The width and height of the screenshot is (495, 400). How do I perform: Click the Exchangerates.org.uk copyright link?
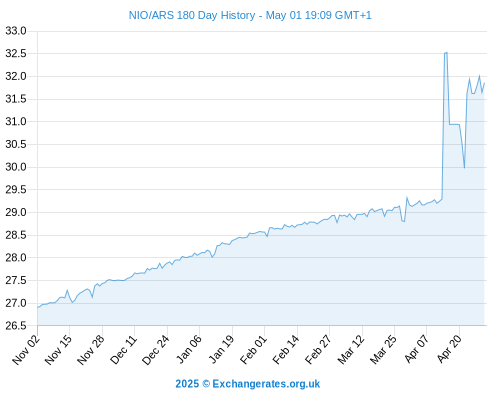248,384
